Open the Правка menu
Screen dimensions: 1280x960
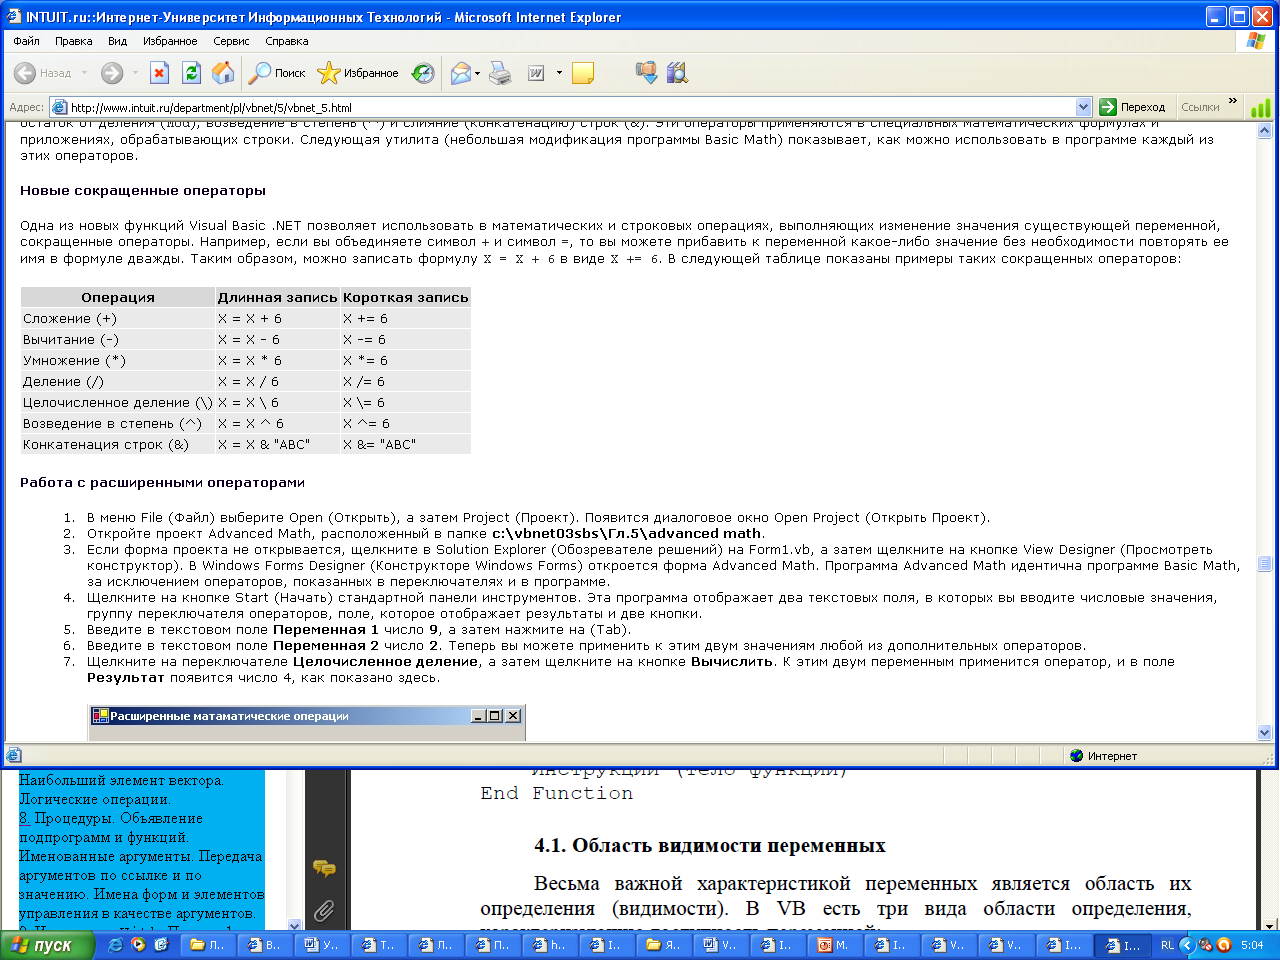click(x=74, y=41)
